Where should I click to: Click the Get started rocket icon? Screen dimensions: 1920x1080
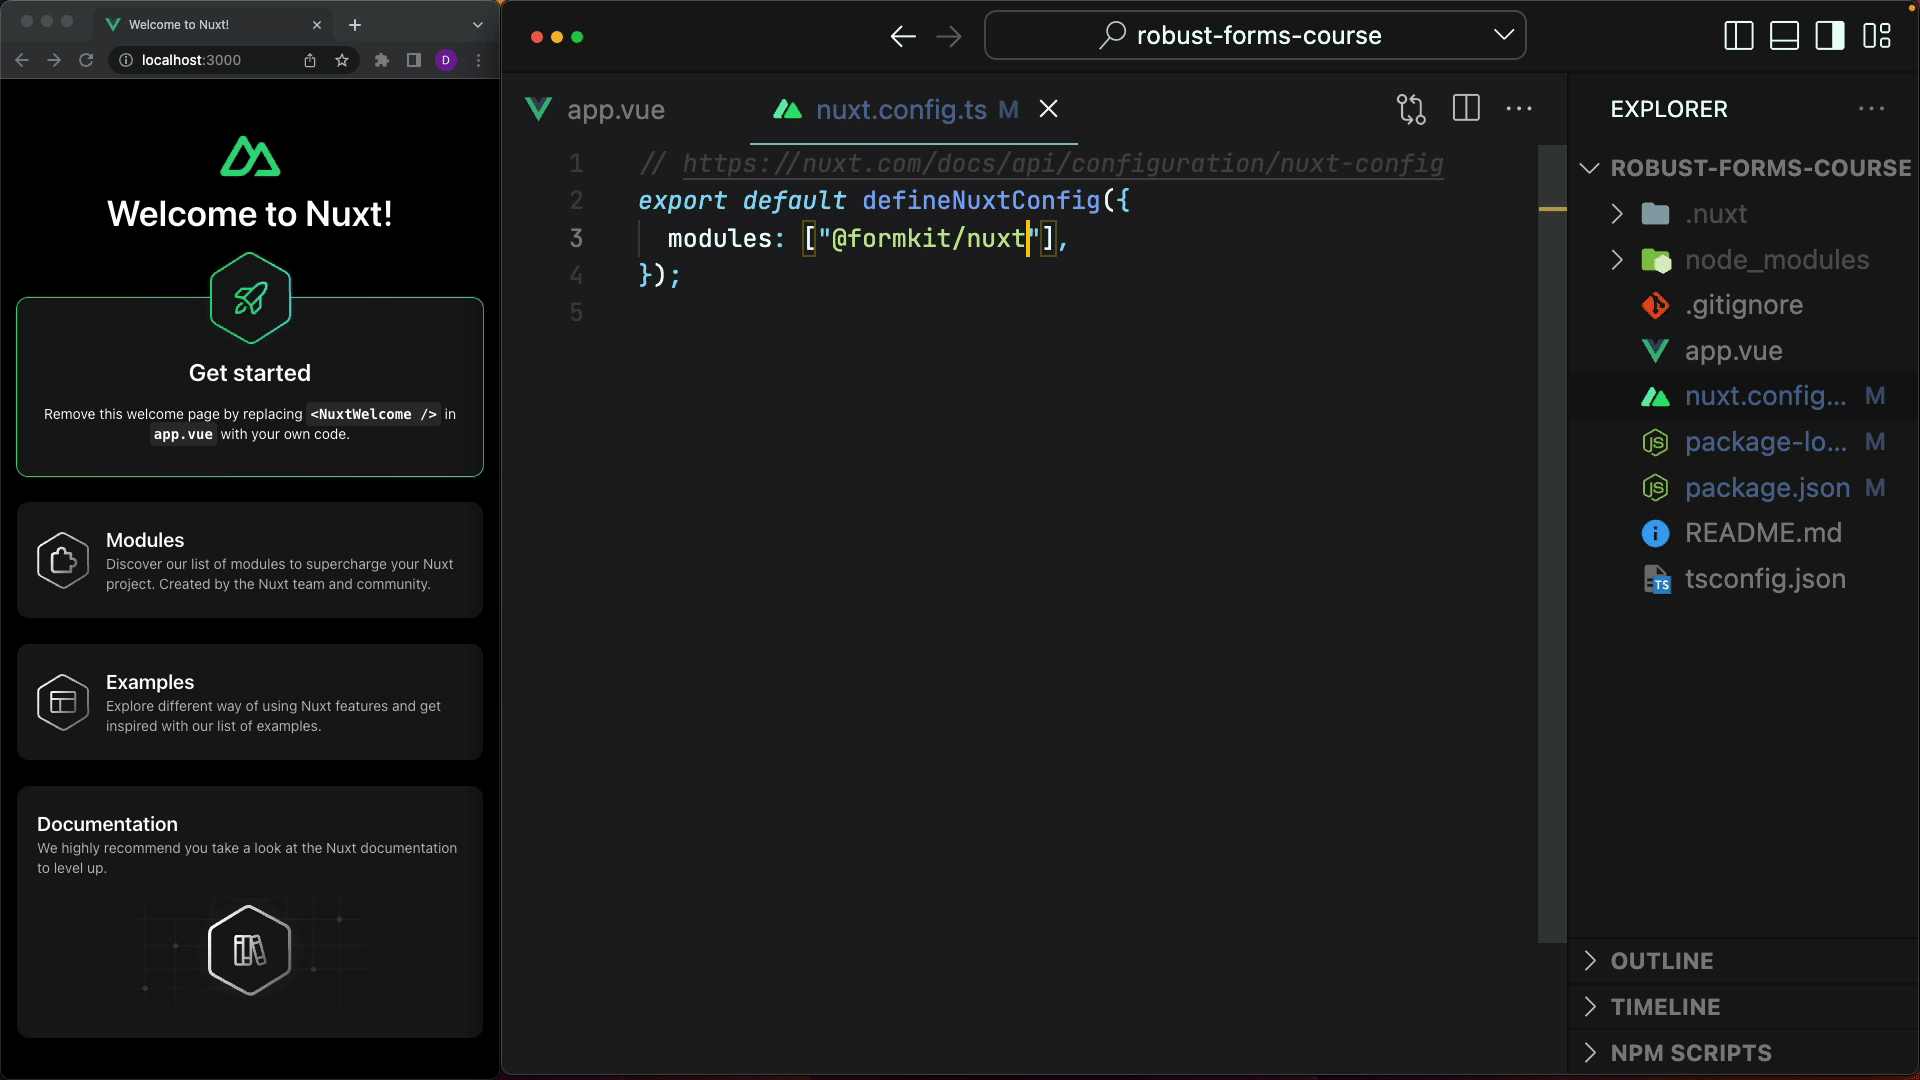pyautogui.click(x=250, y=298)
